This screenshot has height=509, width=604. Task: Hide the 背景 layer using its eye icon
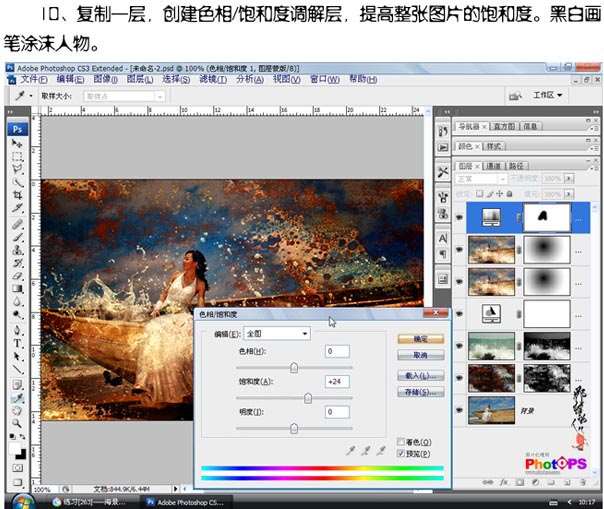459,411
